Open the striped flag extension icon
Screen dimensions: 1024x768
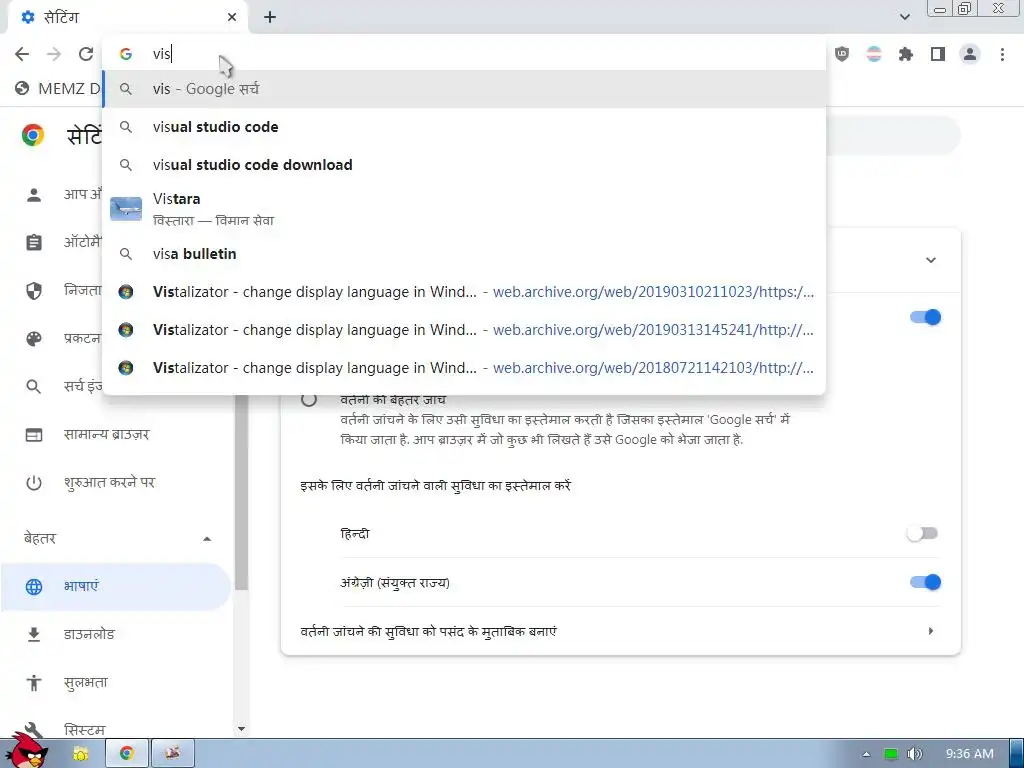click(x=874, y=54)
